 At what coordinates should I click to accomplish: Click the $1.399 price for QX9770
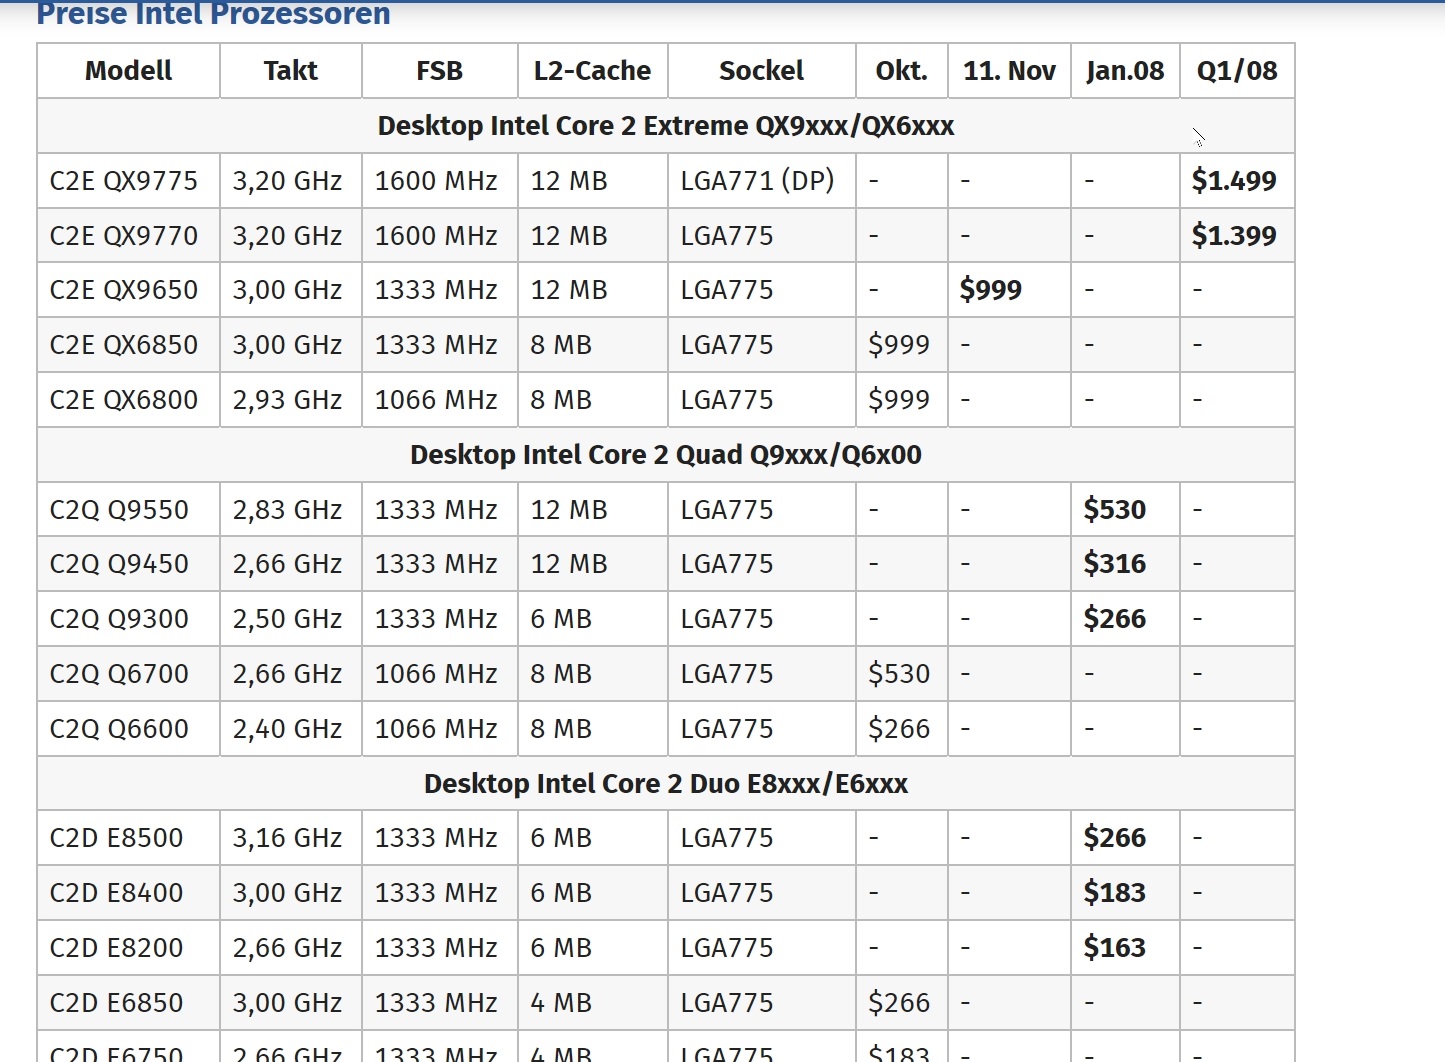tap(1234, 236)
